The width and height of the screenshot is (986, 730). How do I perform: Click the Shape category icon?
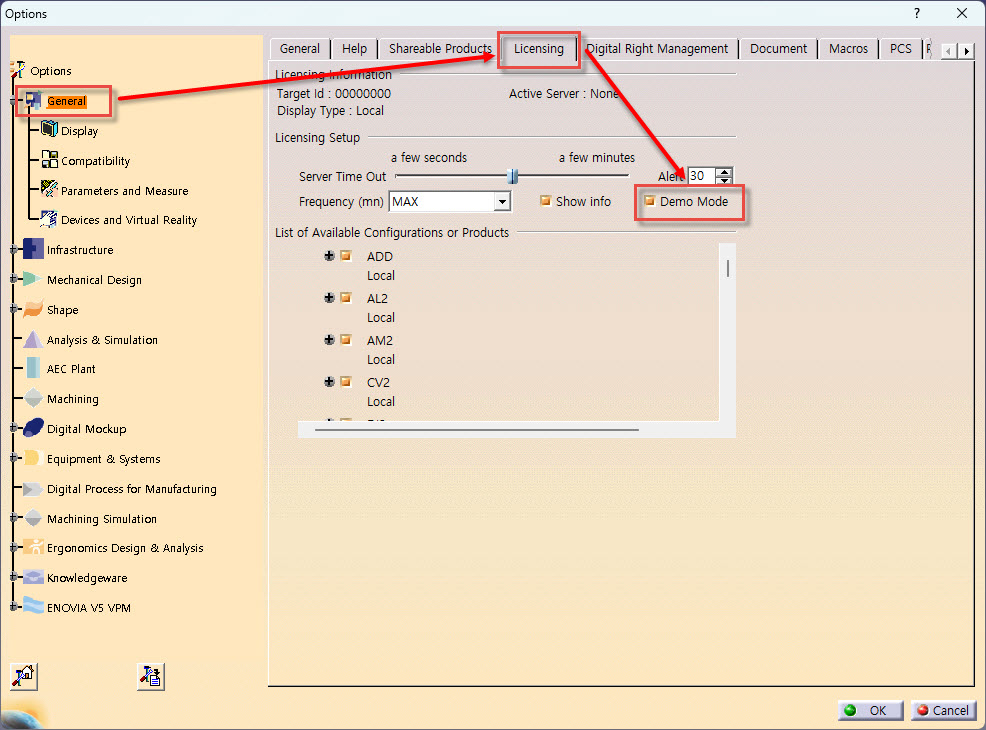coord(33,309)
